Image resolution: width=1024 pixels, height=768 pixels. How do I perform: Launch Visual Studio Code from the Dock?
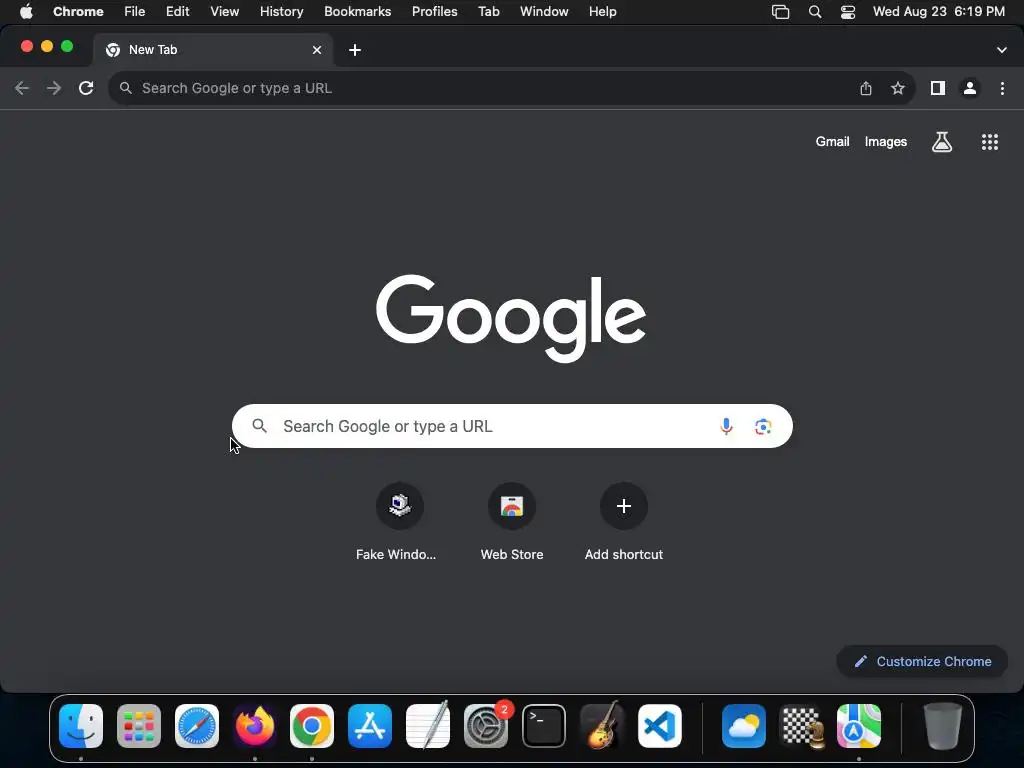click(660, 726)
